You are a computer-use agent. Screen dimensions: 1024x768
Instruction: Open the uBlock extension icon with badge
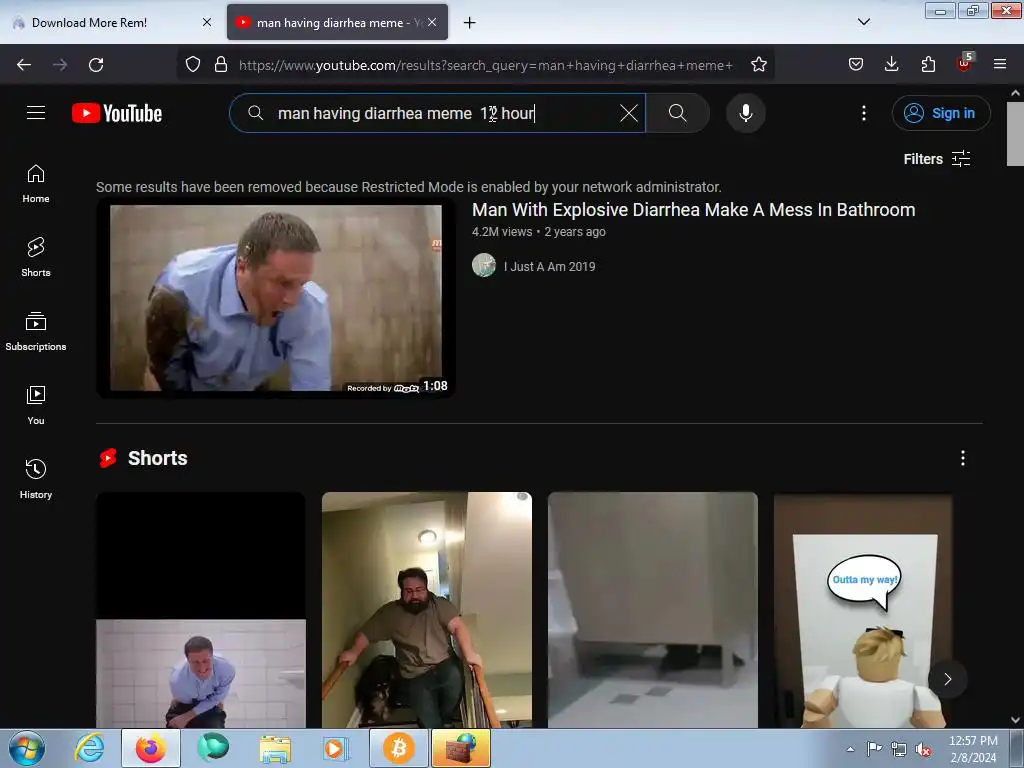click(x=965, y=63)
